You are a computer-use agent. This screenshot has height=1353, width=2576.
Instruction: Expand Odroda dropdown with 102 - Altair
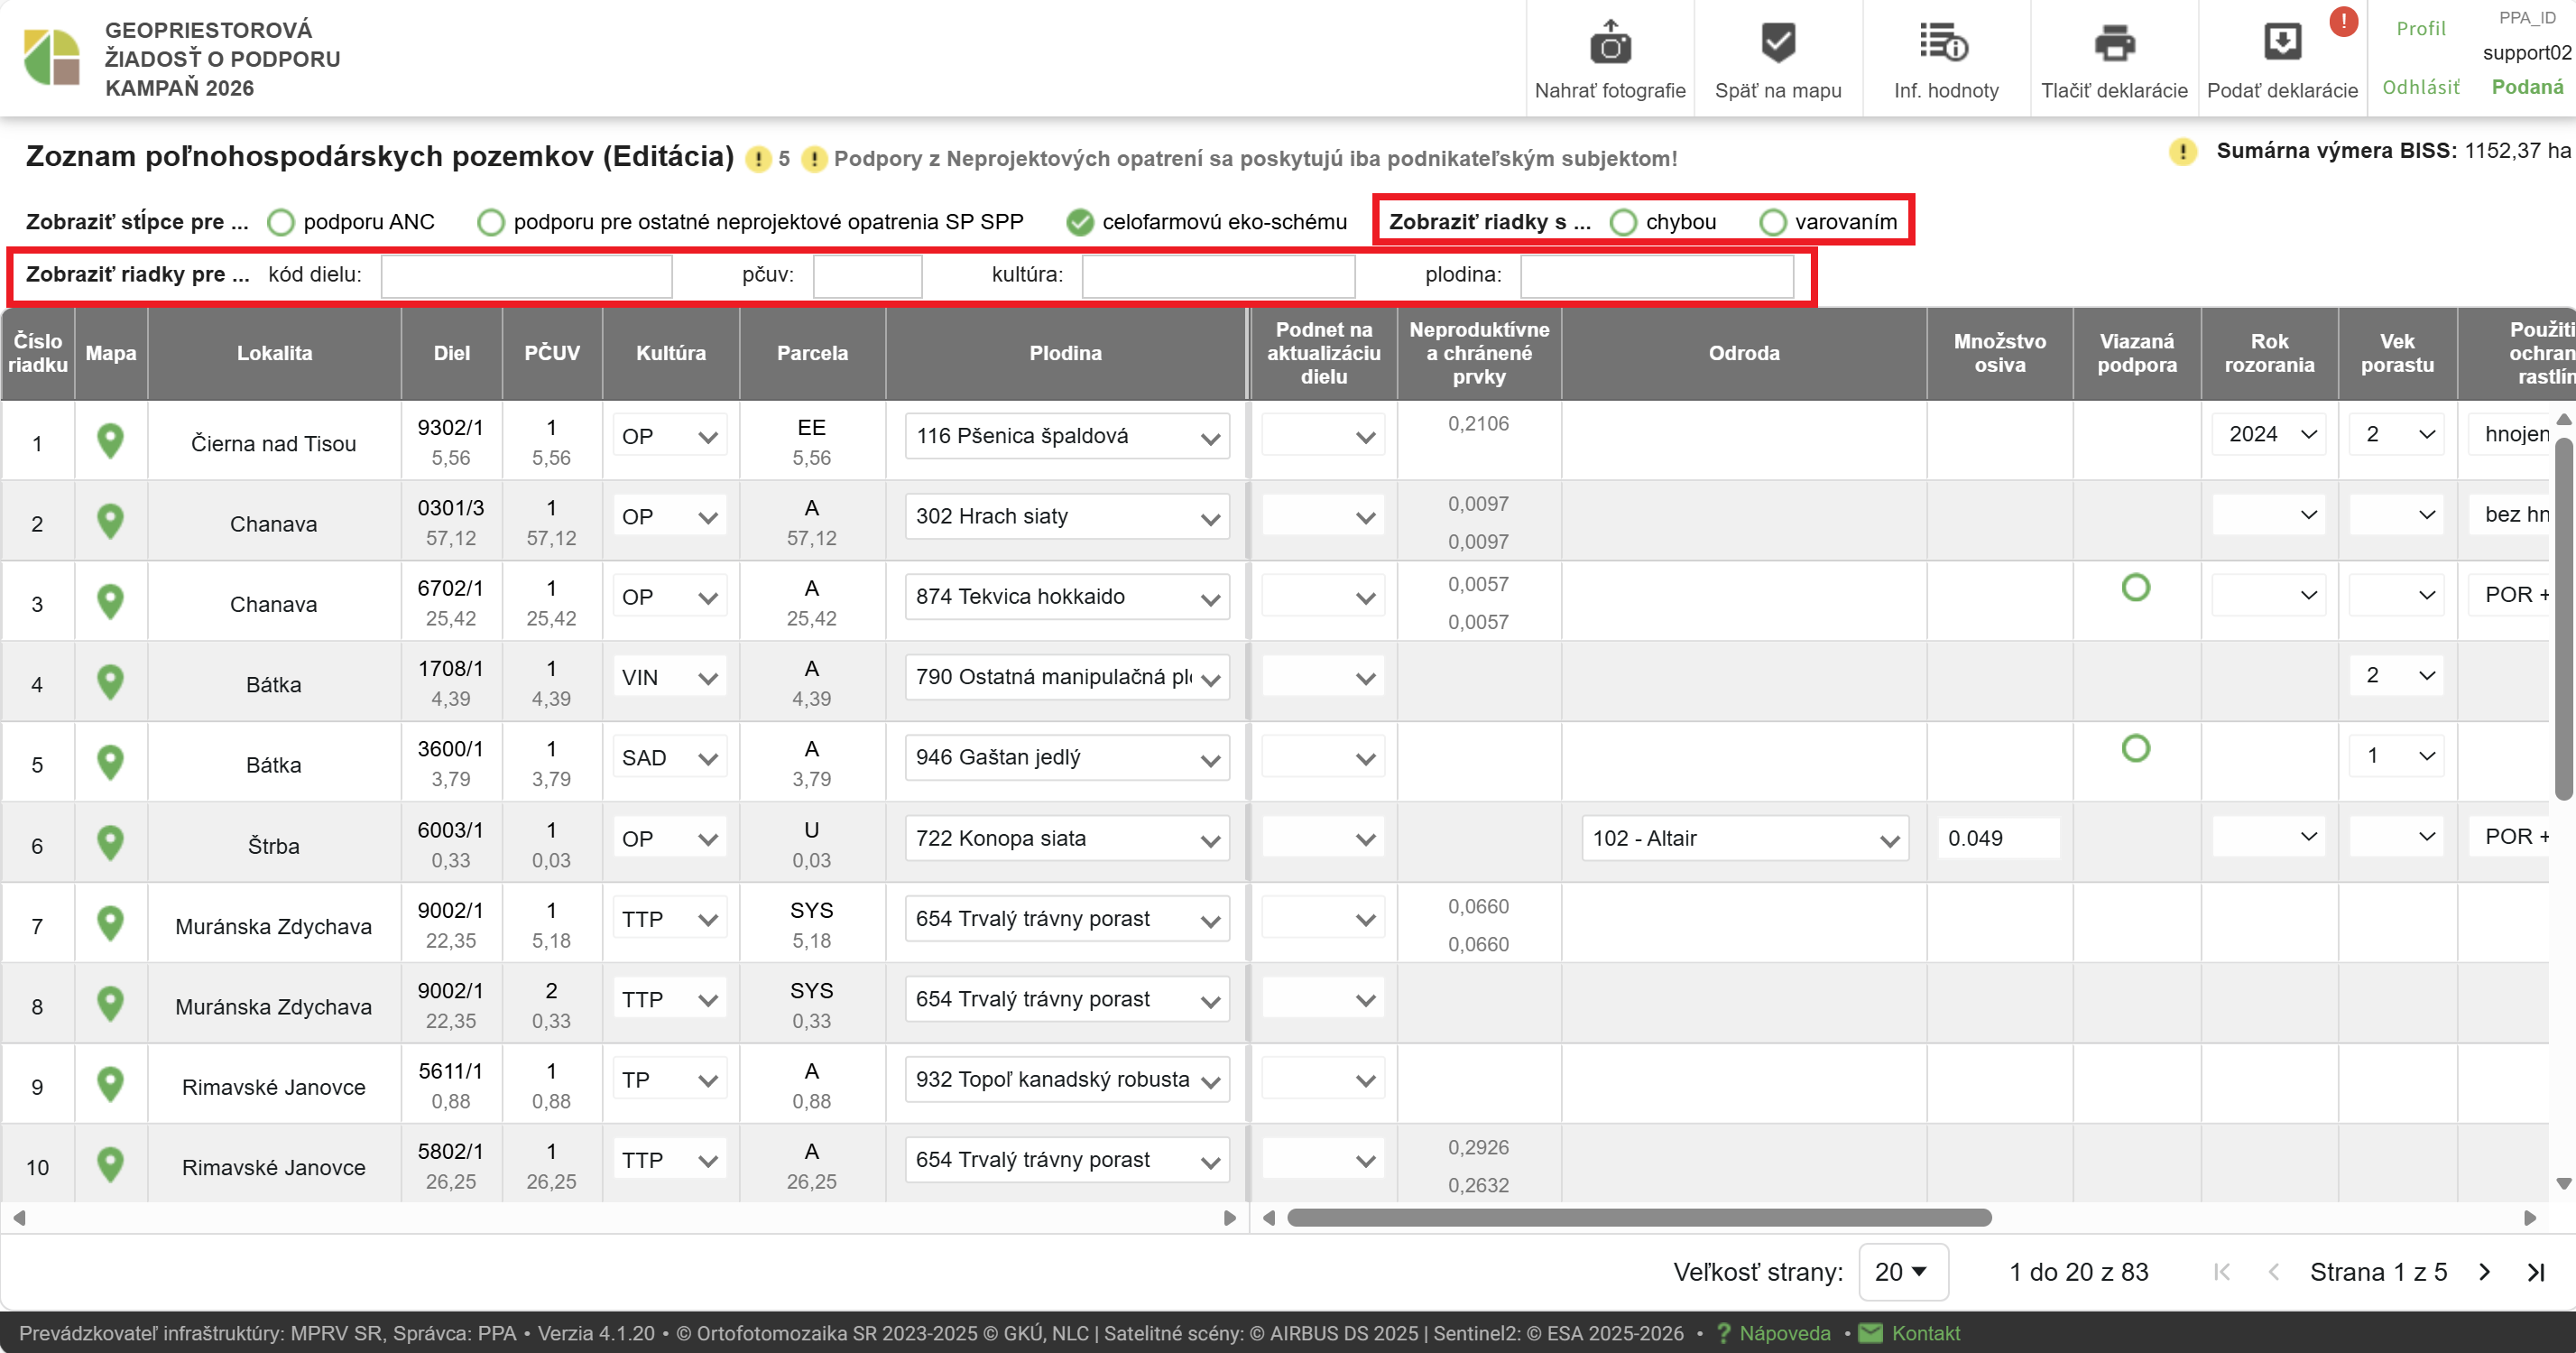click(1743, 839)
